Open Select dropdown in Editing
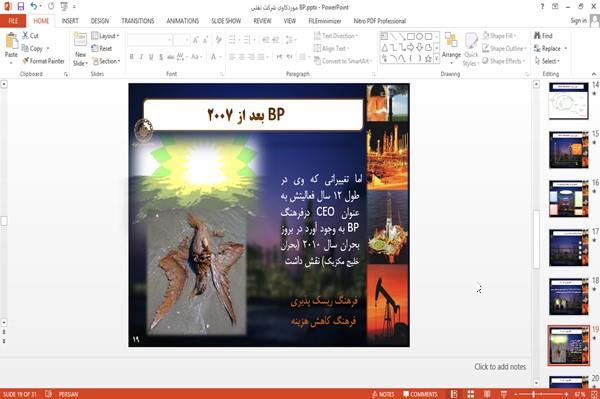The width and height of the screenshot is (600, 399). tap(547, 61)
